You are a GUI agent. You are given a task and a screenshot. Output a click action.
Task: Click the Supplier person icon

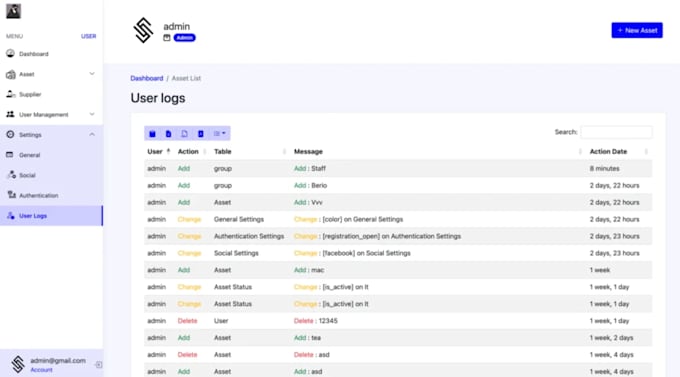click(x=10, y=94)
